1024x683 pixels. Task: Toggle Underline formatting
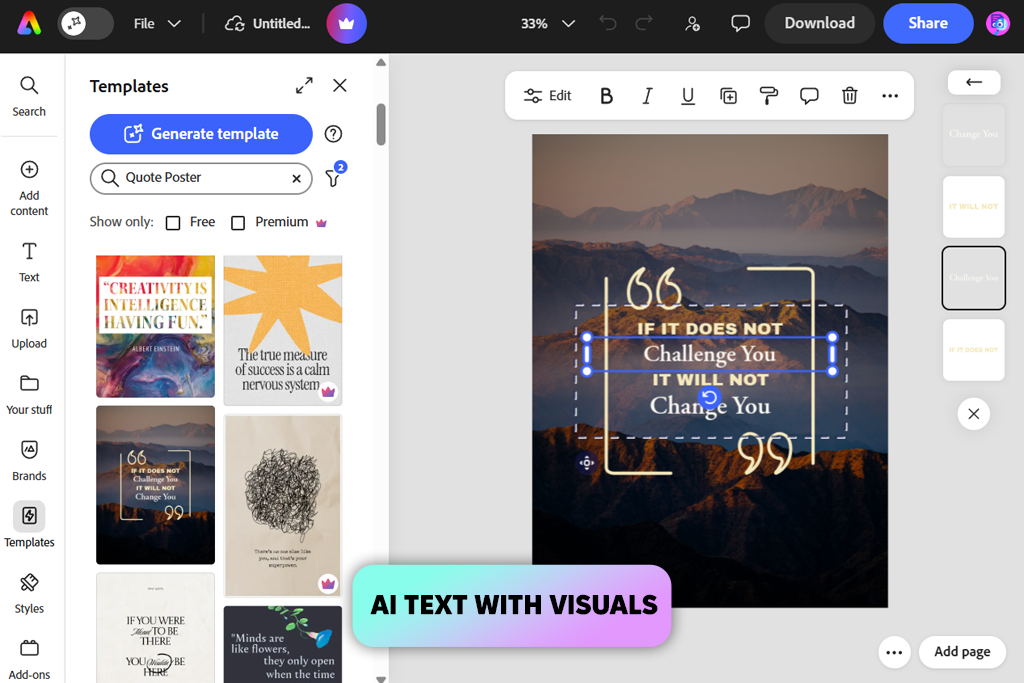pyautogui.click(x=688, y=96)
